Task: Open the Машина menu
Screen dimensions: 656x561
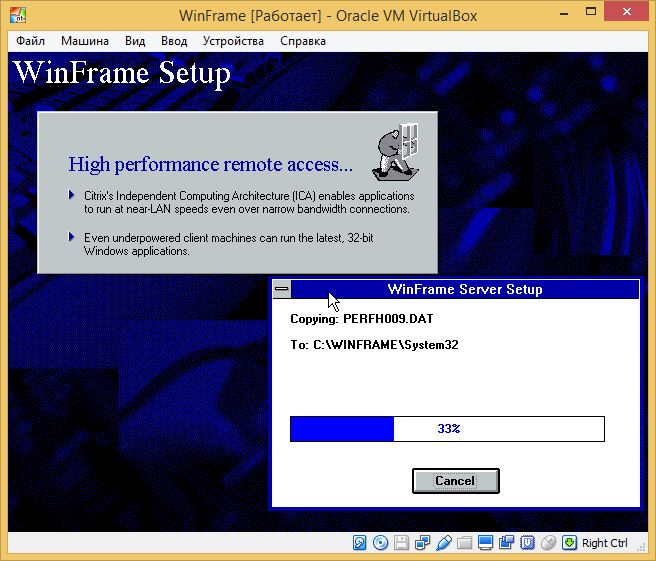Action: click(85, 41)
